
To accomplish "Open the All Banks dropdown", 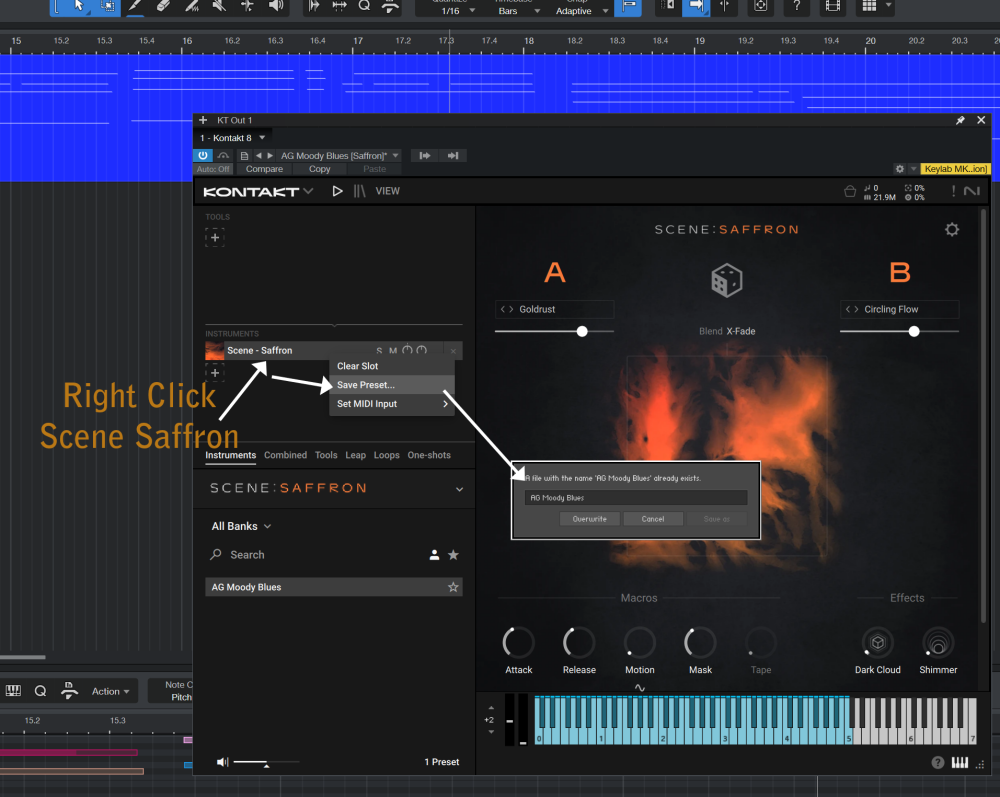I will pyautogui.click(x=241, y=527).
